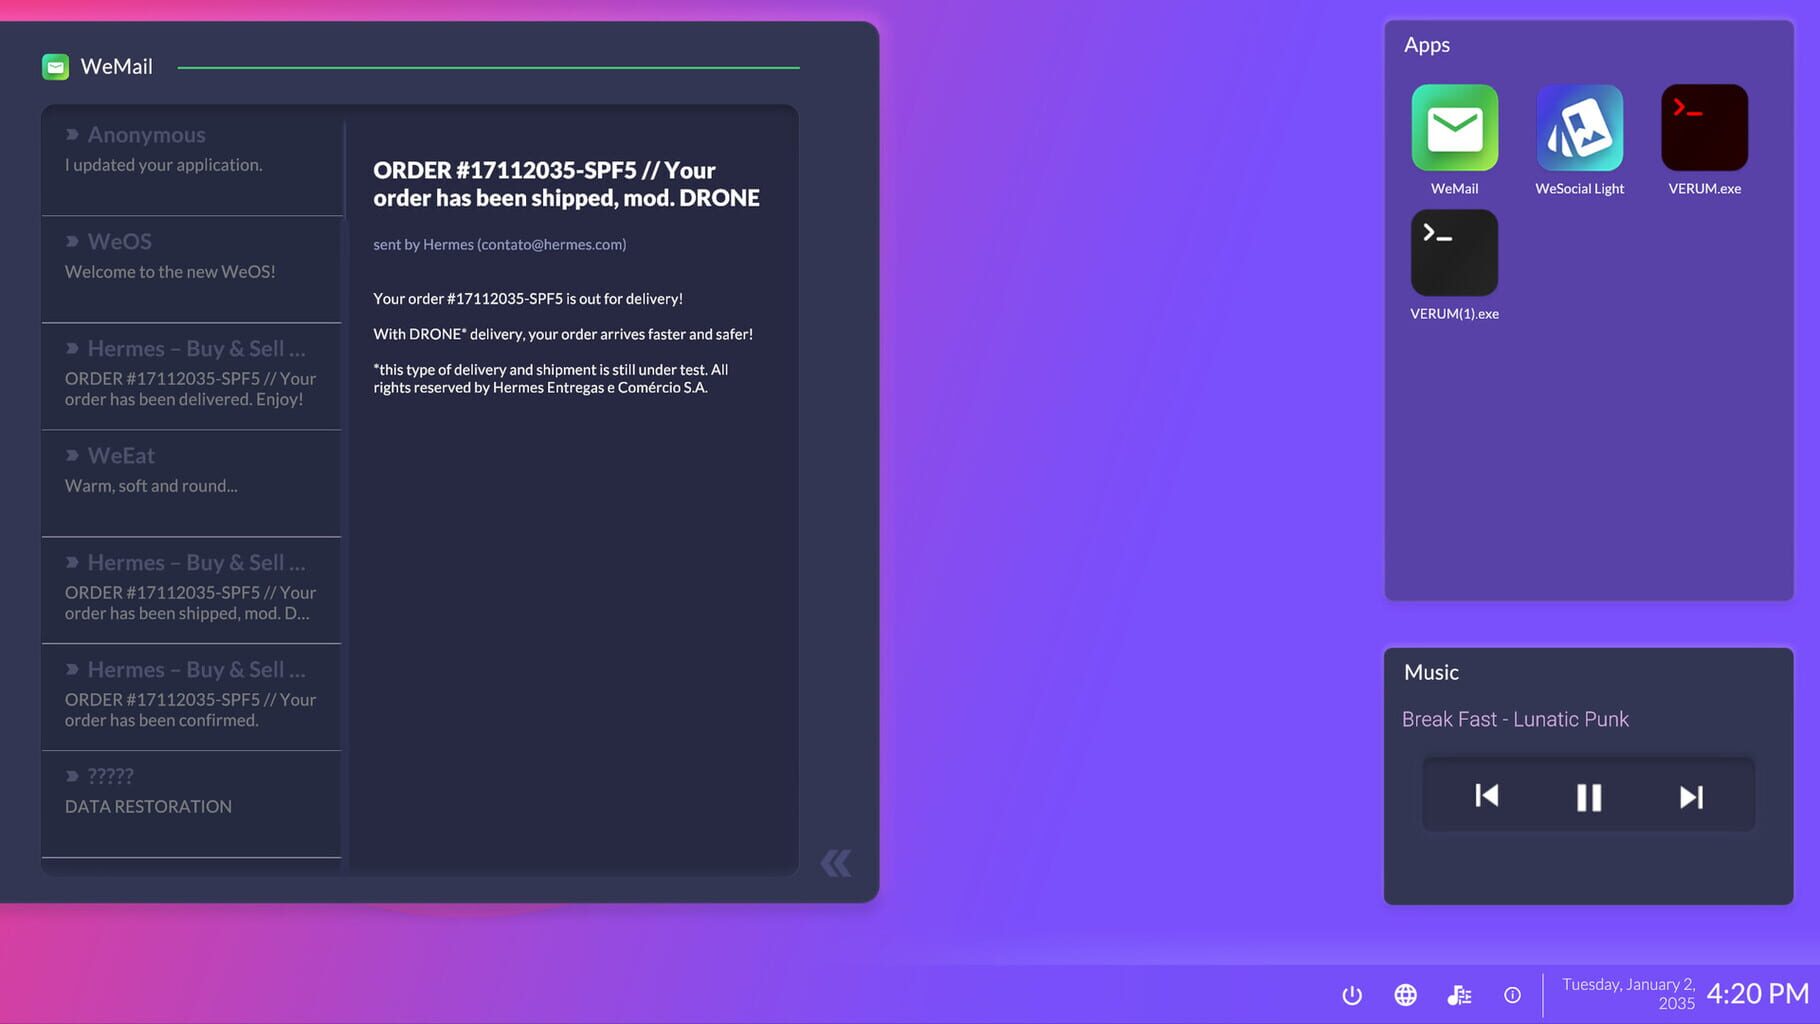This screenshot has width=1820, height=1024.
Task: Click the WeMail green envelope logo in header
Action: click(x=56, y=66)
